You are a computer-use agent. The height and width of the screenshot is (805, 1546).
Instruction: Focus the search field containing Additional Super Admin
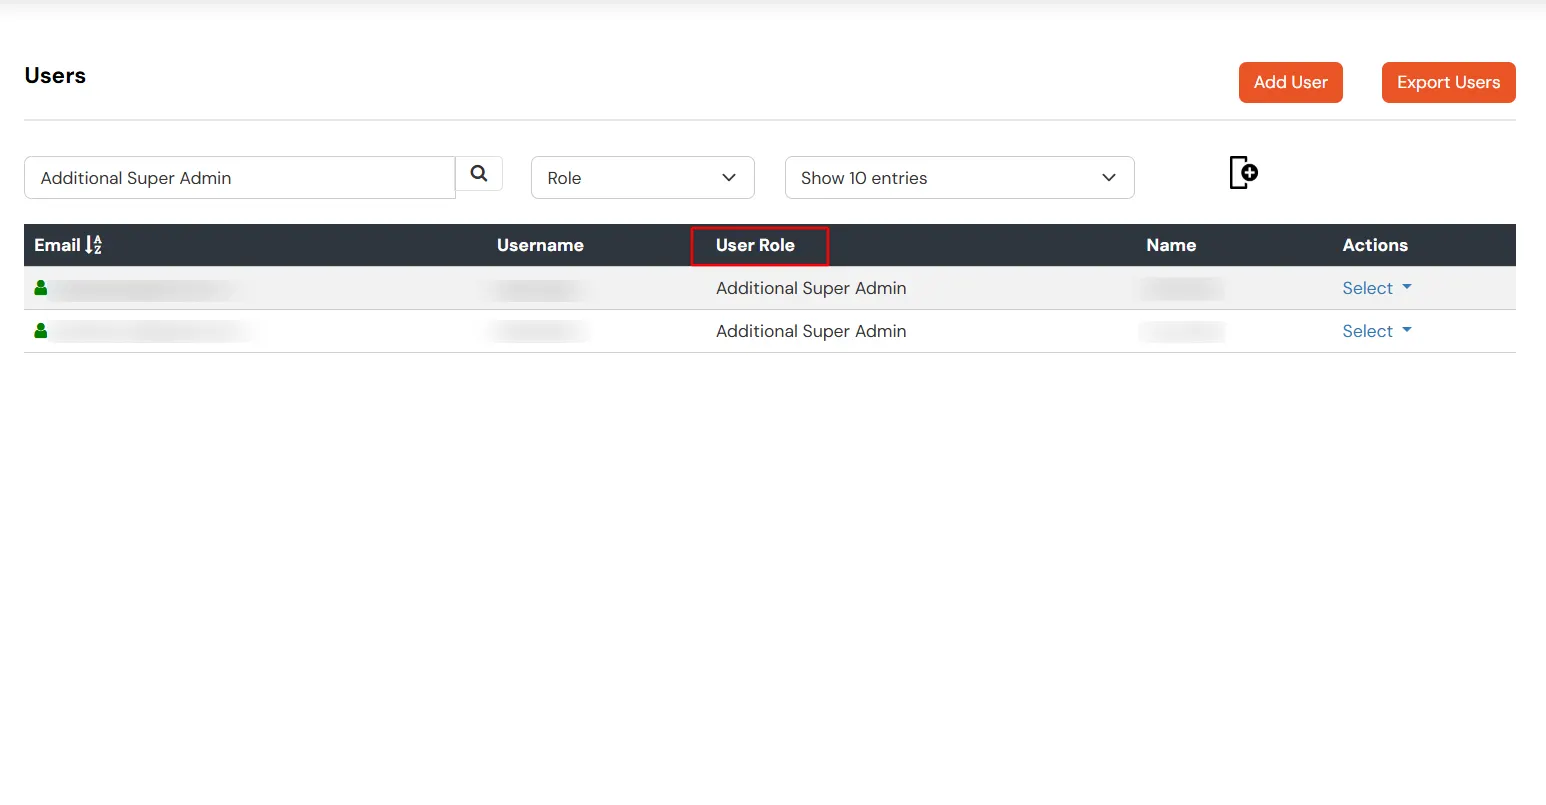(x=240, y=178)
